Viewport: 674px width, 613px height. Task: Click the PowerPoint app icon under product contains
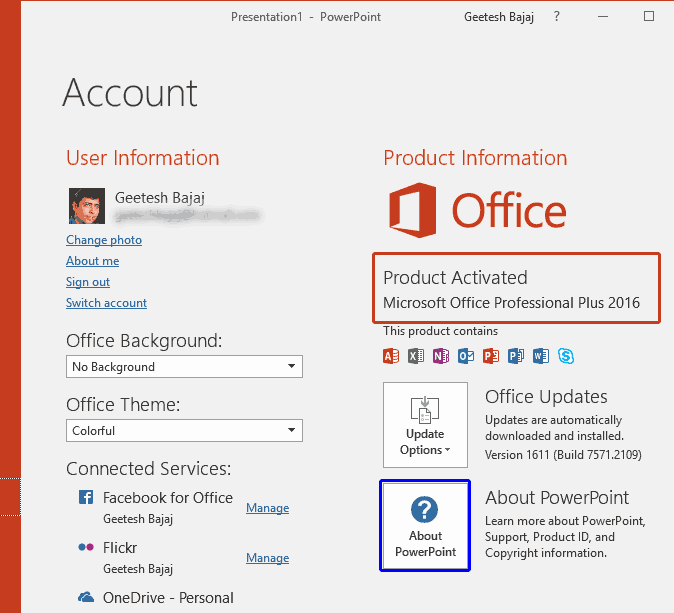click(x=490, y=356)
